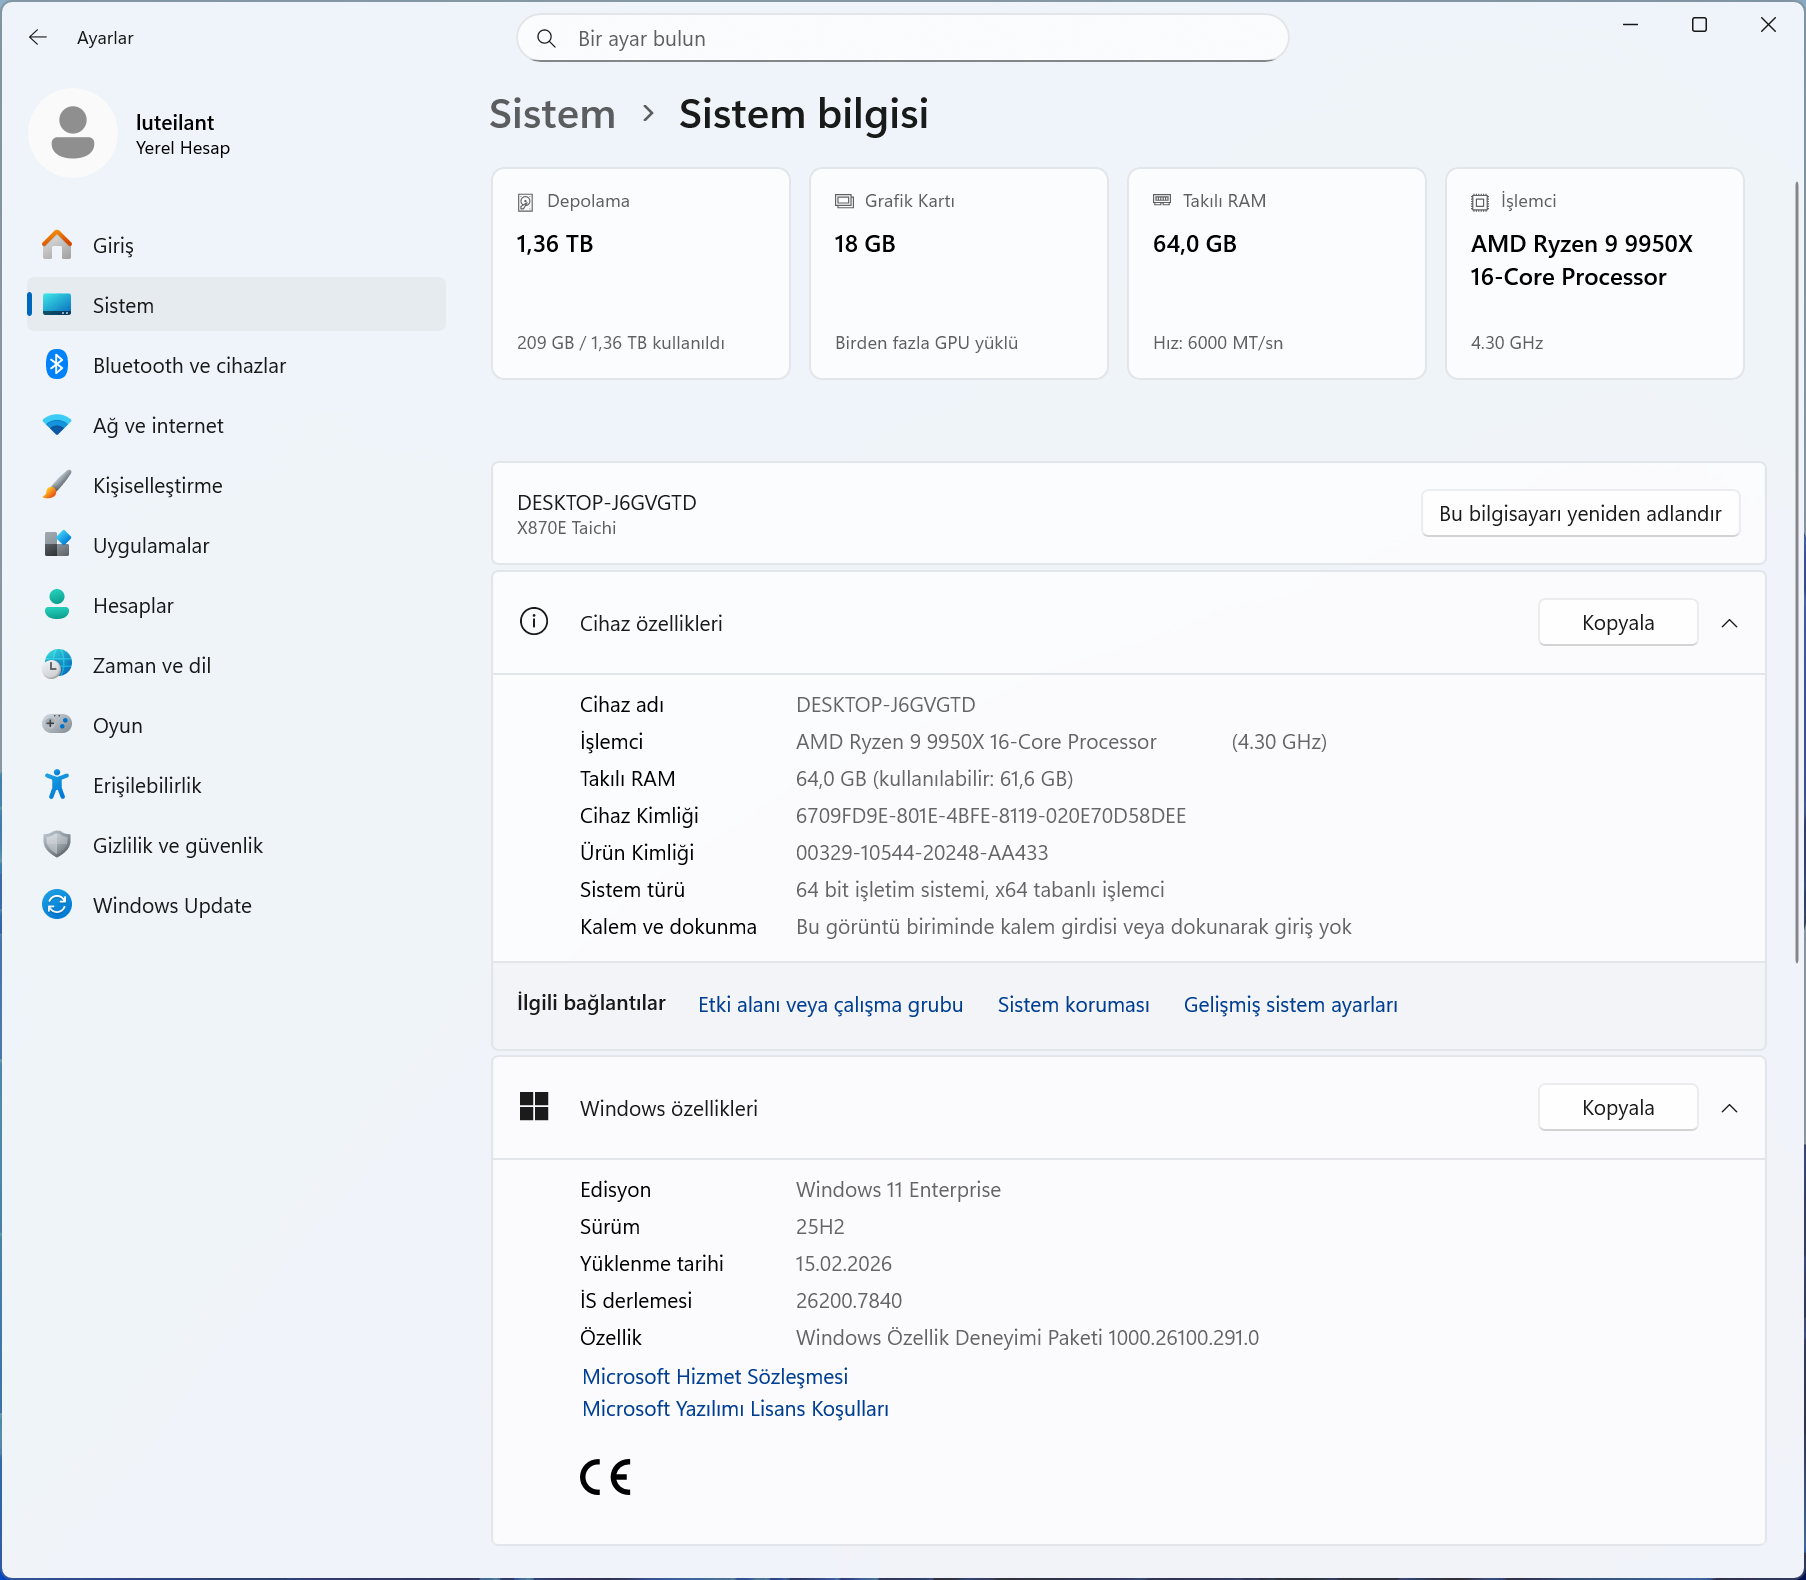This screenshot has height=1580, width=1806.
Task: Open the Giriş page
Action: coord(237,245)
